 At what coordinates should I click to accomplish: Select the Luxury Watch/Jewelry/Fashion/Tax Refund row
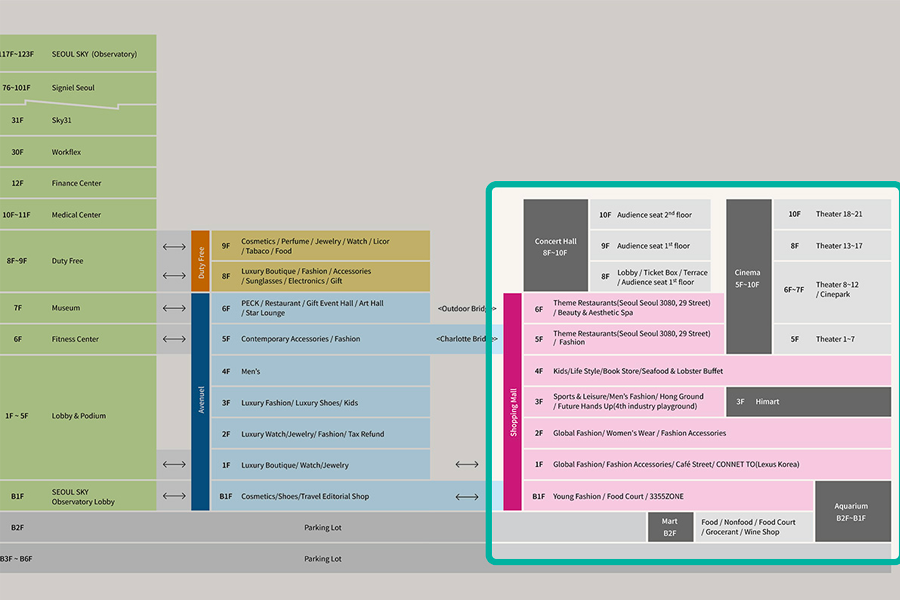[320, 434]
